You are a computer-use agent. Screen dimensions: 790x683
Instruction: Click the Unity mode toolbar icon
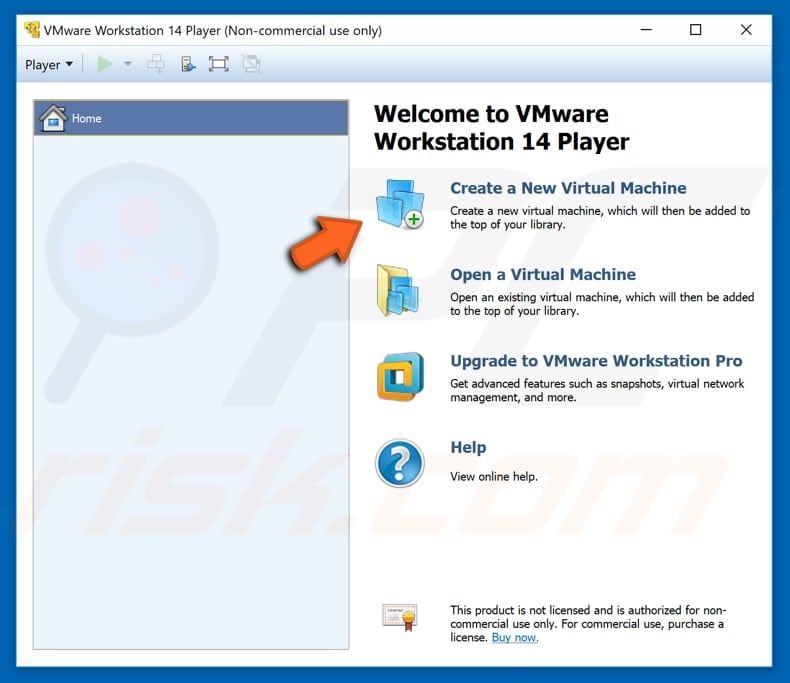tap(250, 64)
